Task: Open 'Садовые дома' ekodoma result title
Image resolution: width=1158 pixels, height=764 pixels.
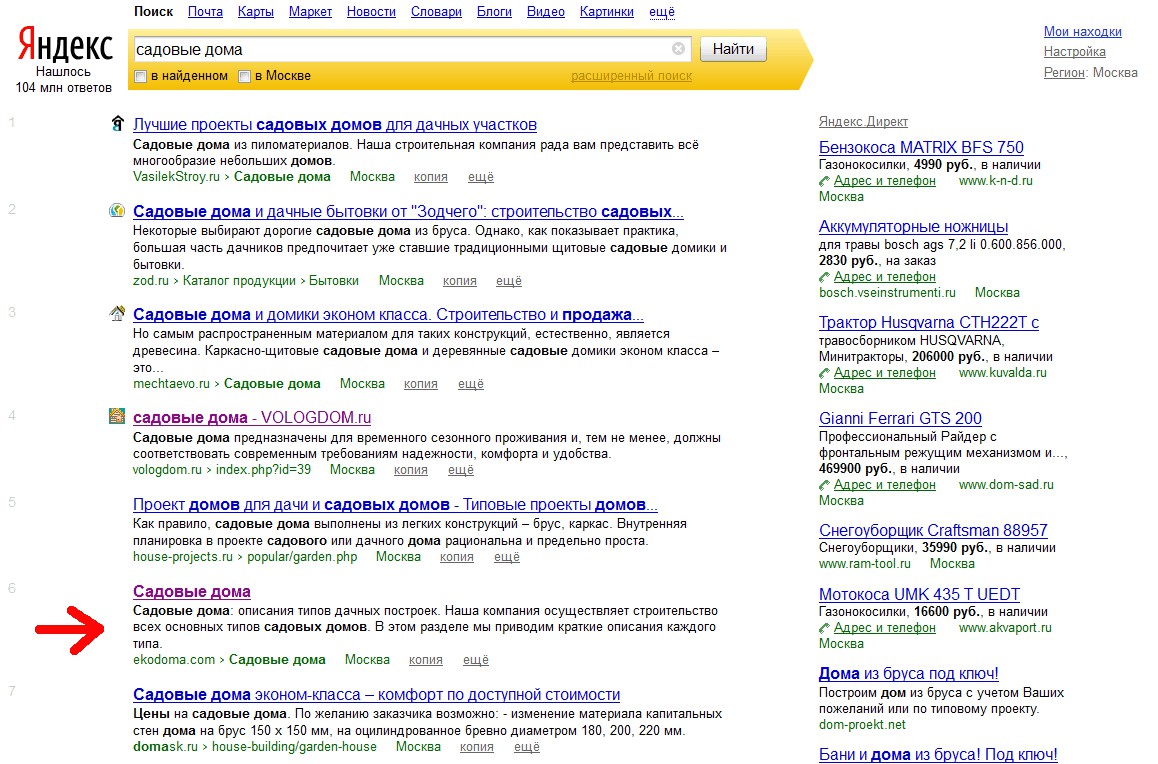Action: pos(191,591)
